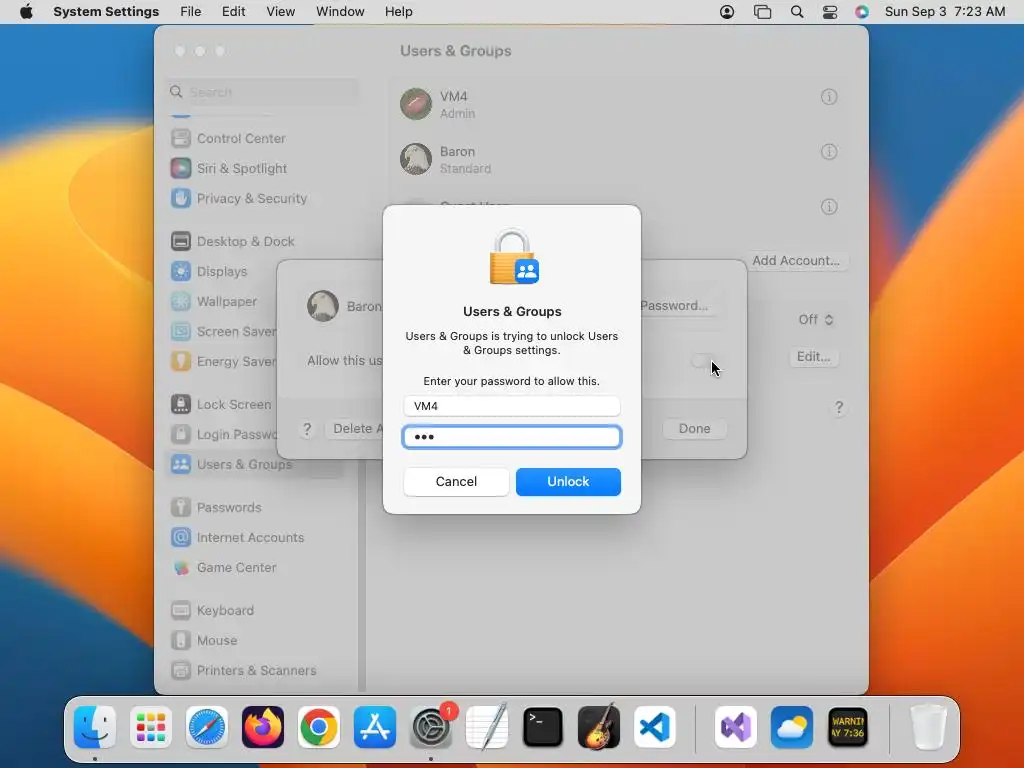
Task: Click the date and time in the menu bar
Action: click(945, 12)
